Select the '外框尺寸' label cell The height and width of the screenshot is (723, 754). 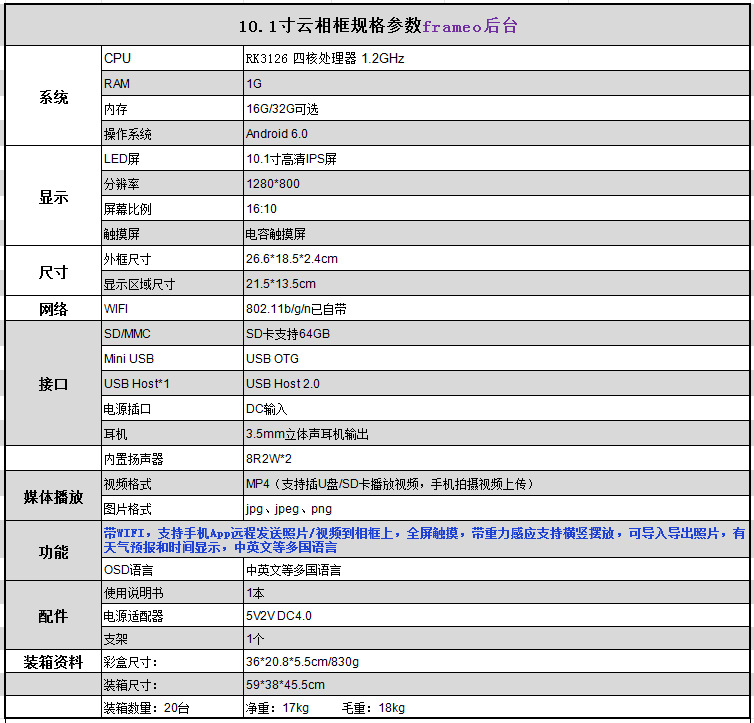172,258
